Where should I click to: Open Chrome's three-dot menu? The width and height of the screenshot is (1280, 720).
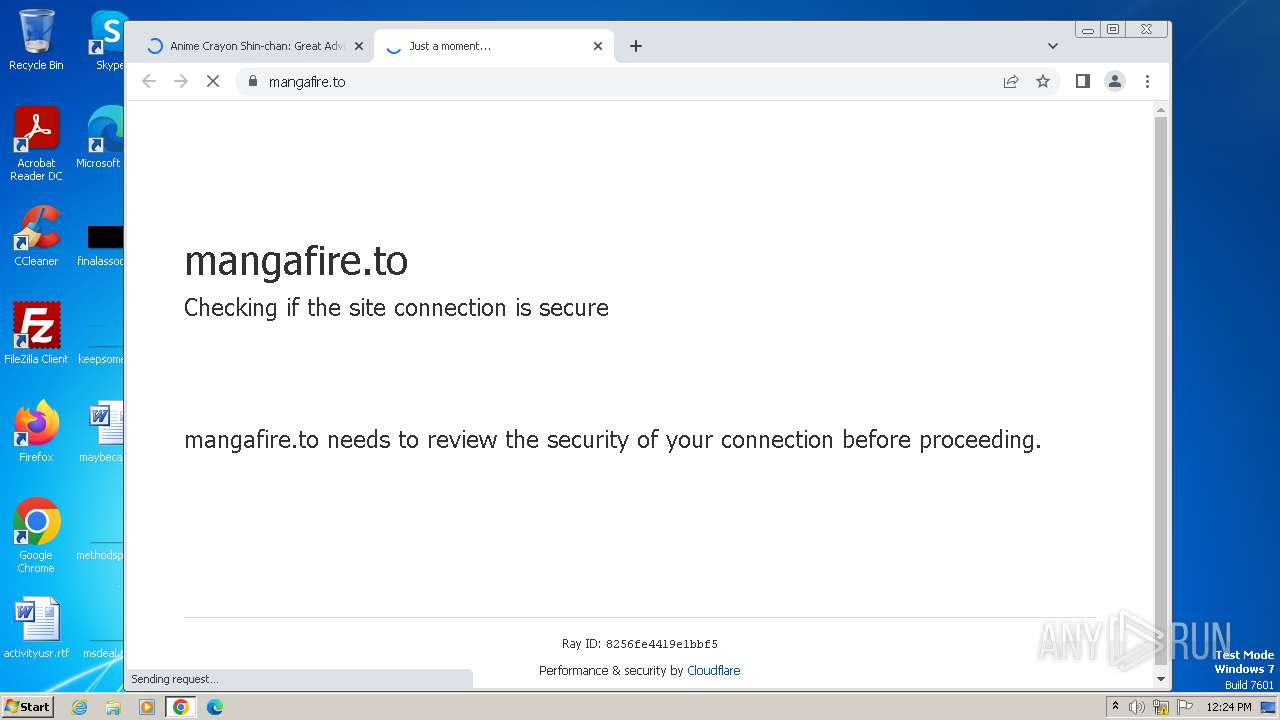tap(1147, 81)
